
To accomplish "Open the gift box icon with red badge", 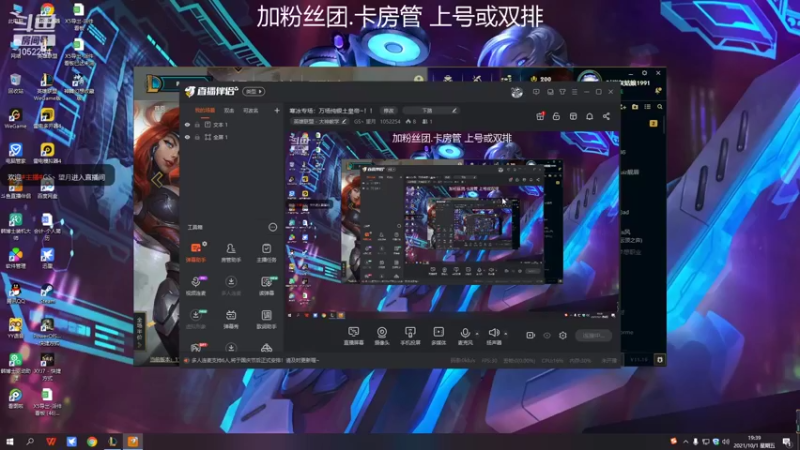I will [x=540, y=116].
